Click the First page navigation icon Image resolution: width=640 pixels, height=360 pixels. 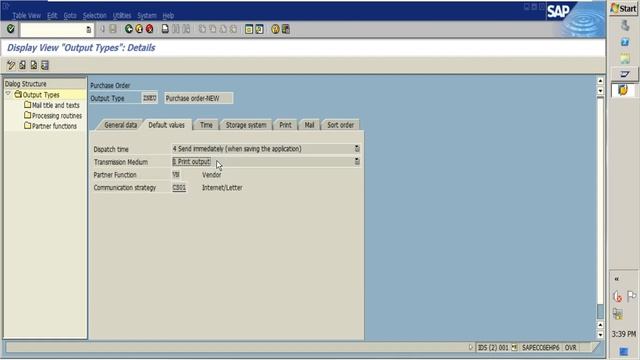(x=202, y=29)
